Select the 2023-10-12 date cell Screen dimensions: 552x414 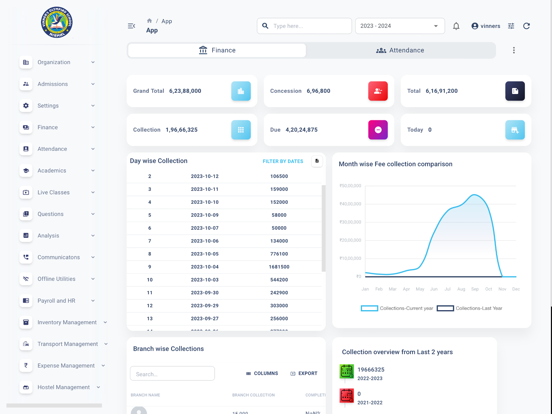[x=205, y=176]
